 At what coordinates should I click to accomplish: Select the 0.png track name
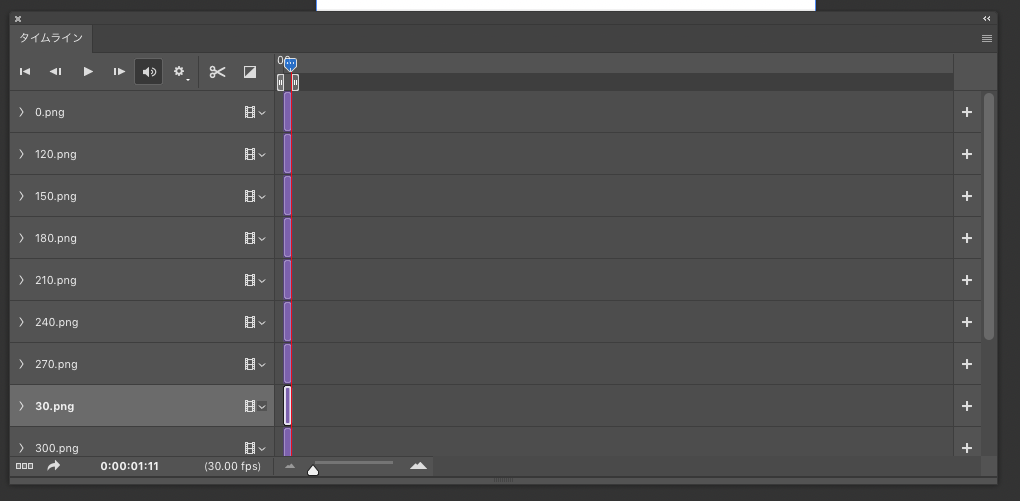(49, 113)
